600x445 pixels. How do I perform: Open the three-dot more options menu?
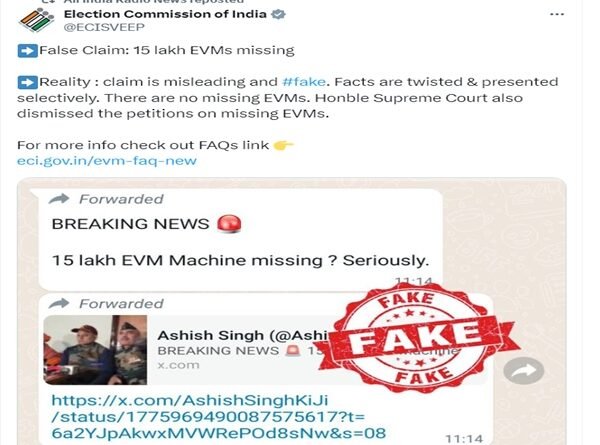point(557,14)
